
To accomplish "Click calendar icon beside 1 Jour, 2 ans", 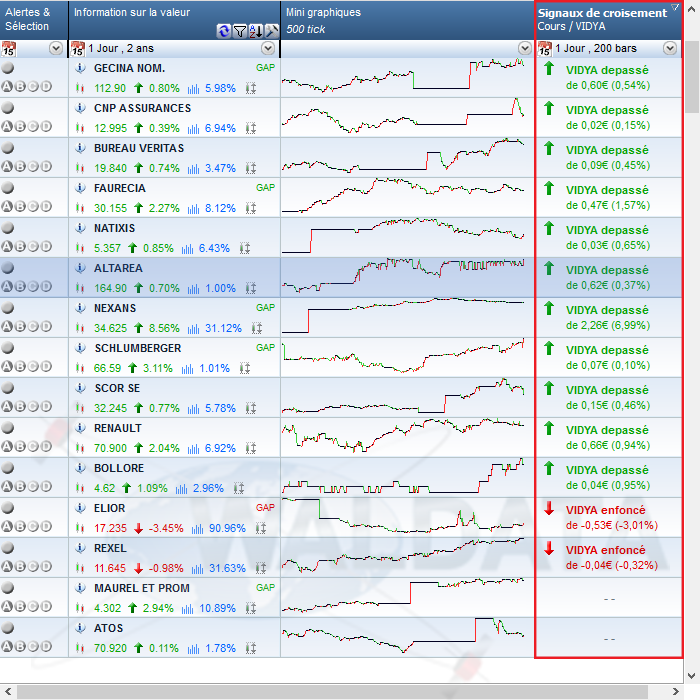I will (x=78, y=48).
